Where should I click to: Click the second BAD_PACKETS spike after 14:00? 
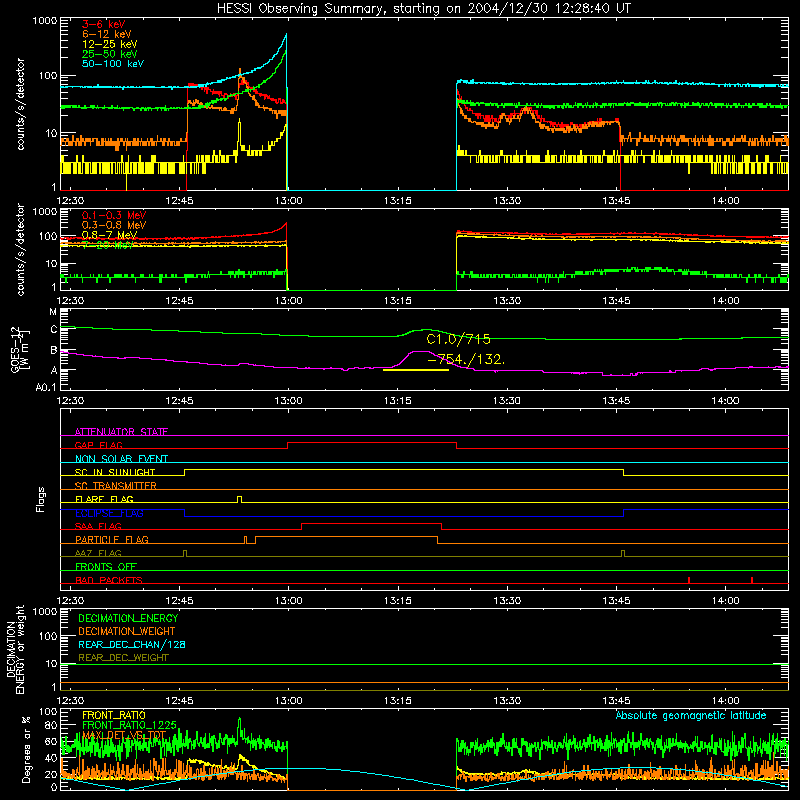(x=752, y=580)
